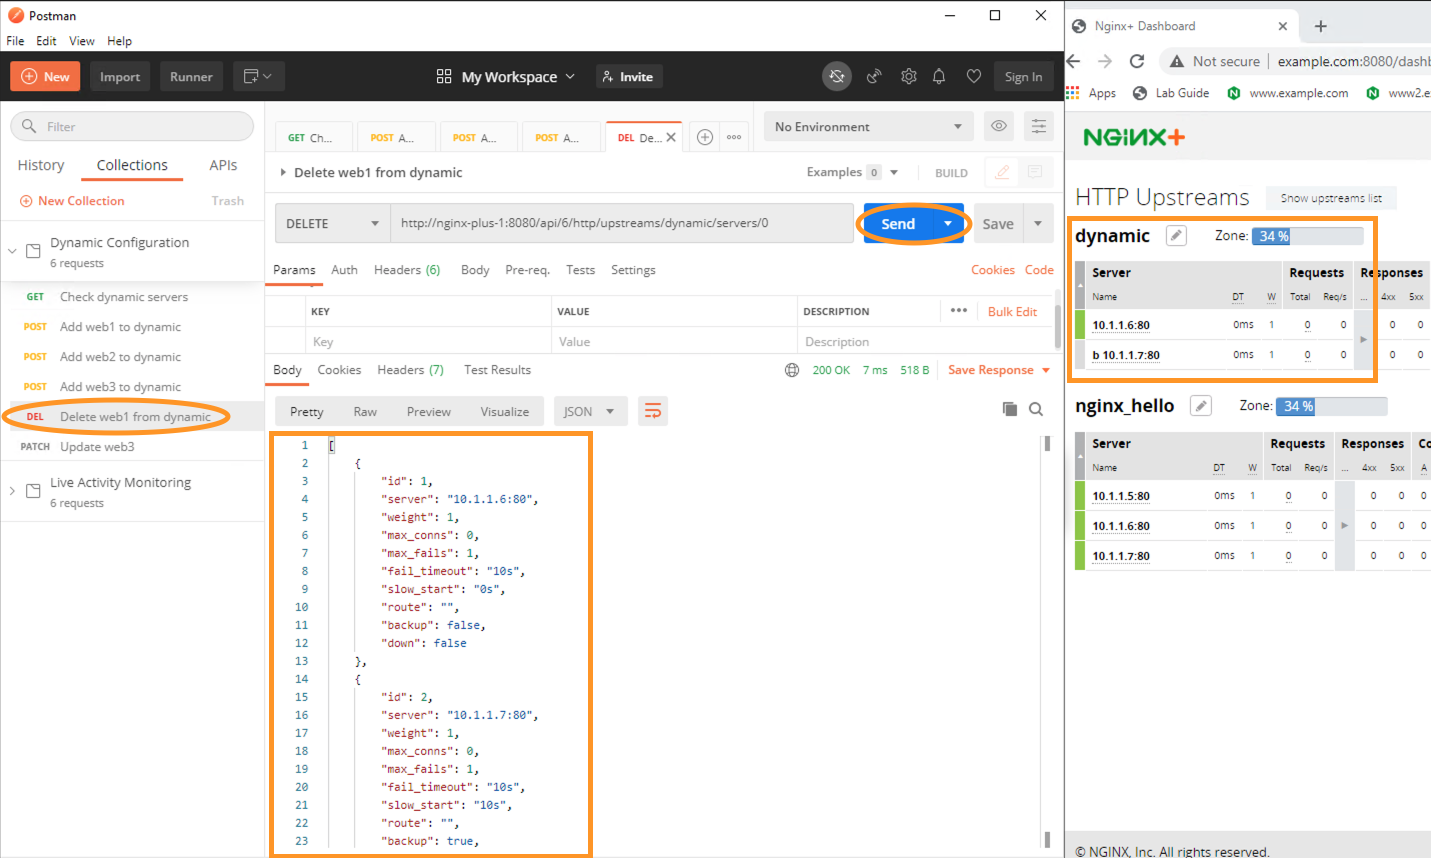Click the Invite button

pyautogui.click(x=629, y=76)
